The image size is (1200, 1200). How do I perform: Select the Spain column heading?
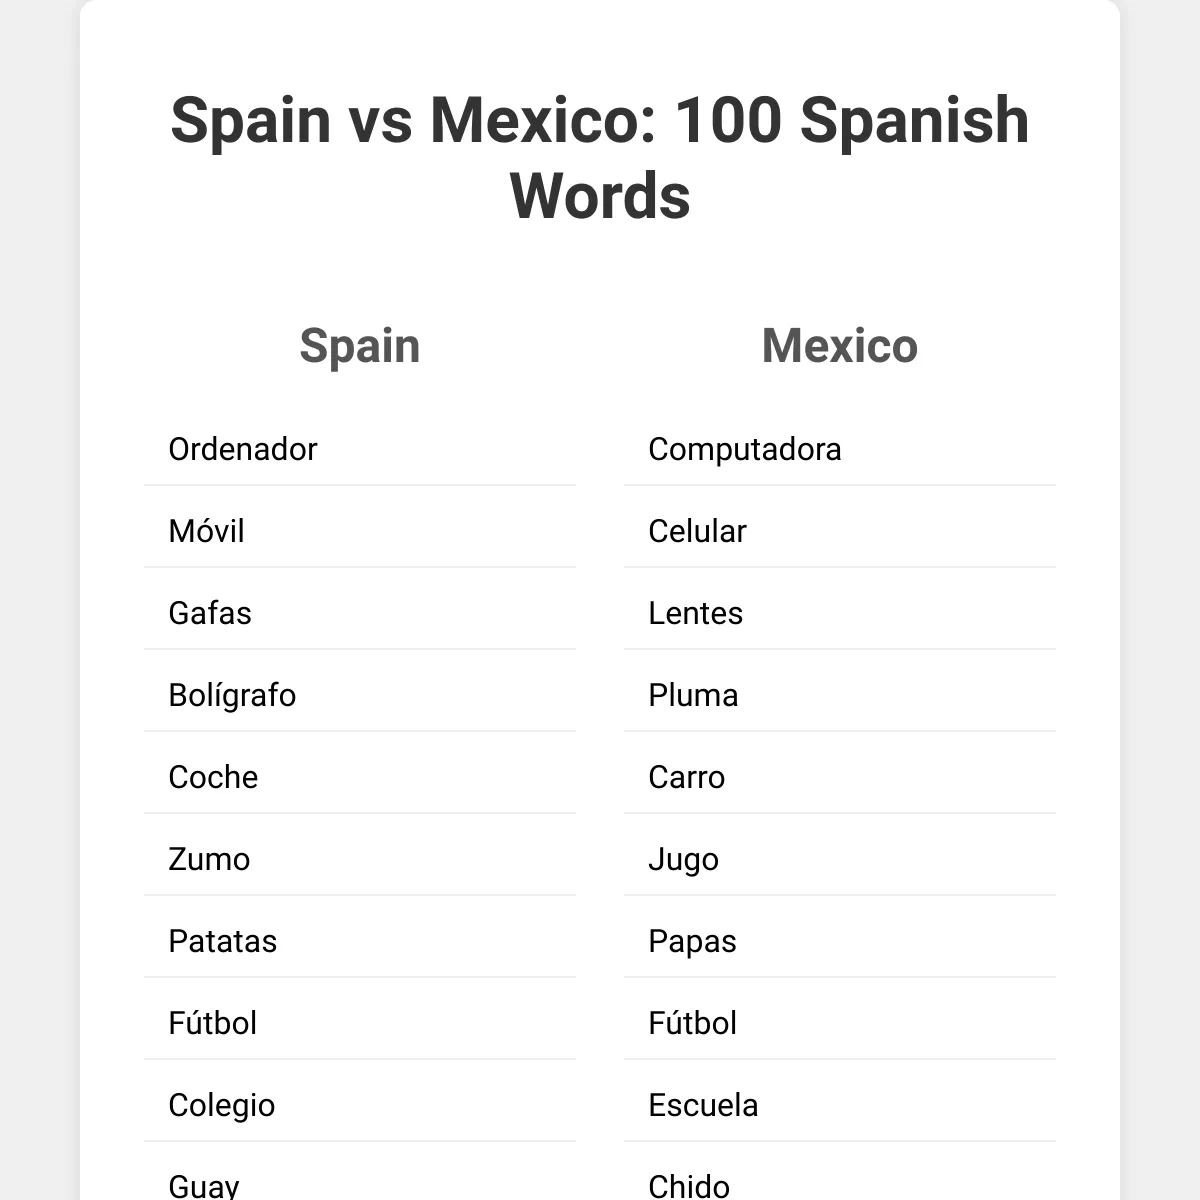tap(360, 346)
